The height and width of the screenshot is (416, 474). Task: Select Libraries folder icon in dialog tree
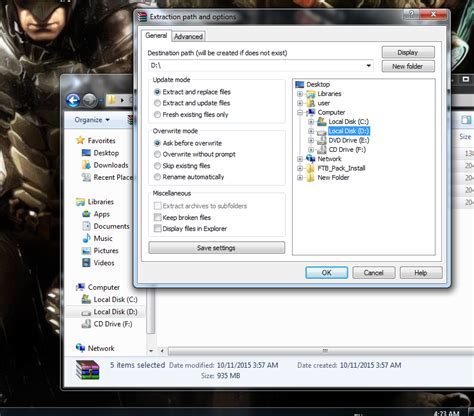coord(311,94)
